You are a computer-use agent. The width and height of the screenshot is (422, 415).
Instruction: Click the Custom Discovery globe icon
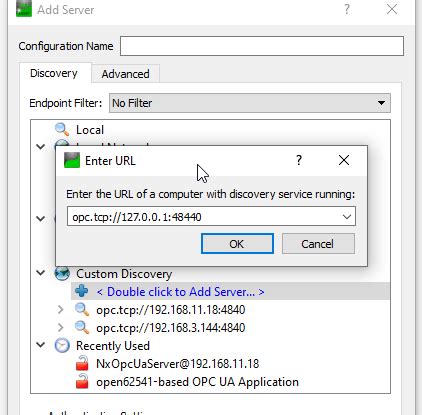(x=62, y=273)
